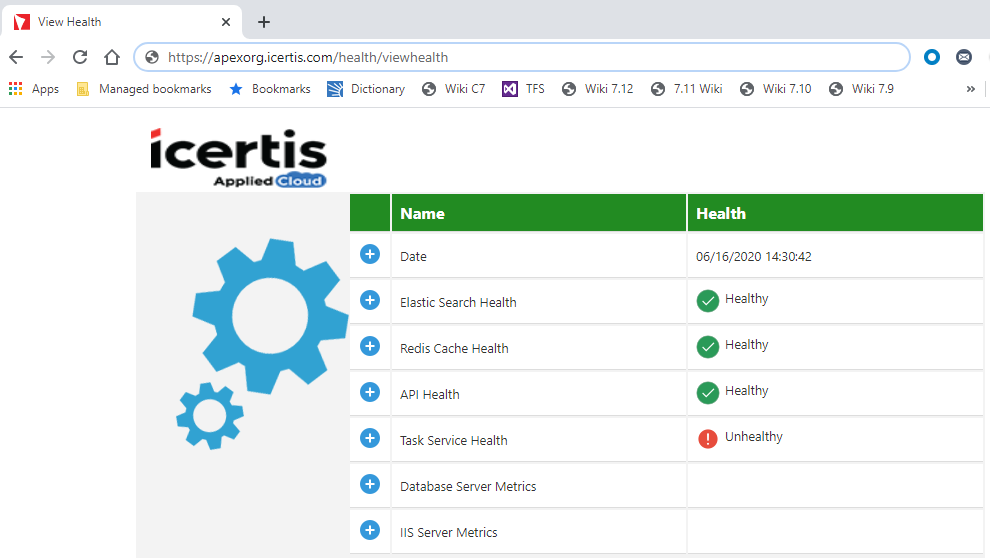Expand the API Health row

coord(370,392)
